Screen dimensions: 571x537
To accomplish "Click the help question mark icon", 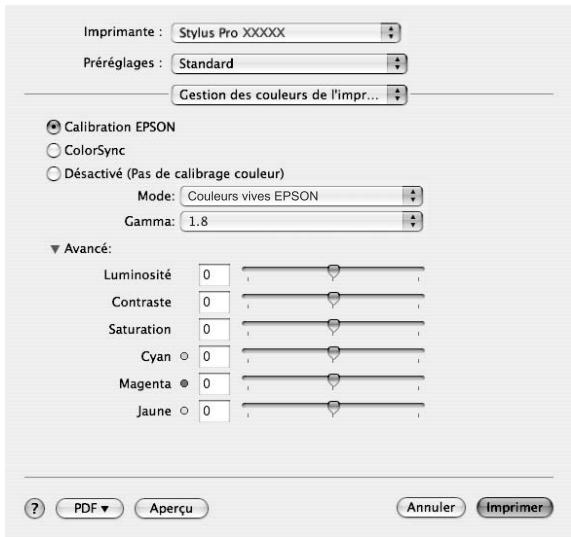I will (35, 508).
